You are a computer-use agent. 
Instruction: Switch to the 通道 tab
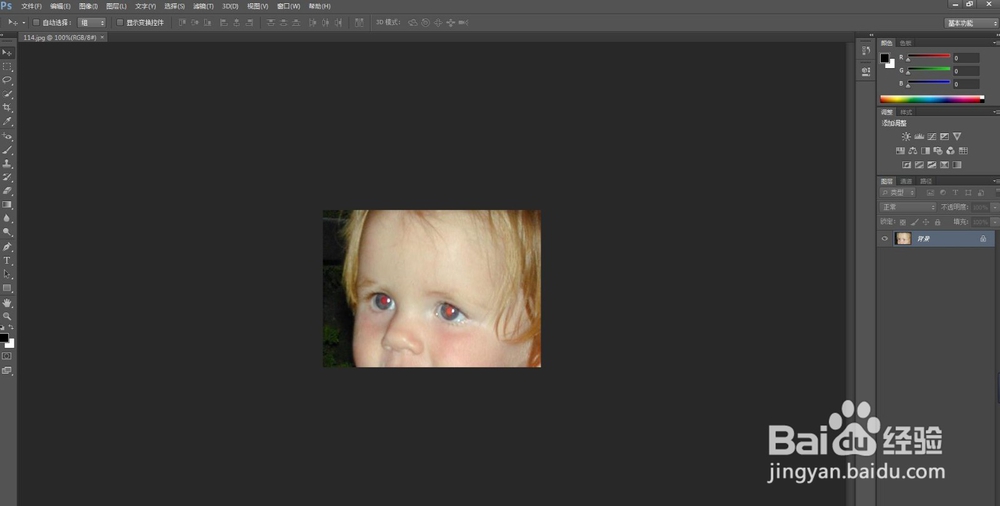(x=906, y=181)
